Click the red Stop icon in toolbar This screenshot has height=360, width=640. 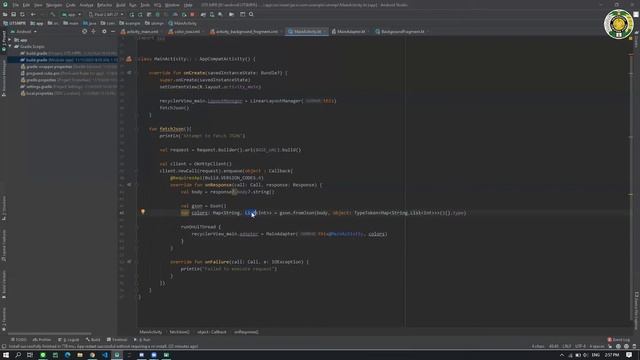tap(192, 14)
